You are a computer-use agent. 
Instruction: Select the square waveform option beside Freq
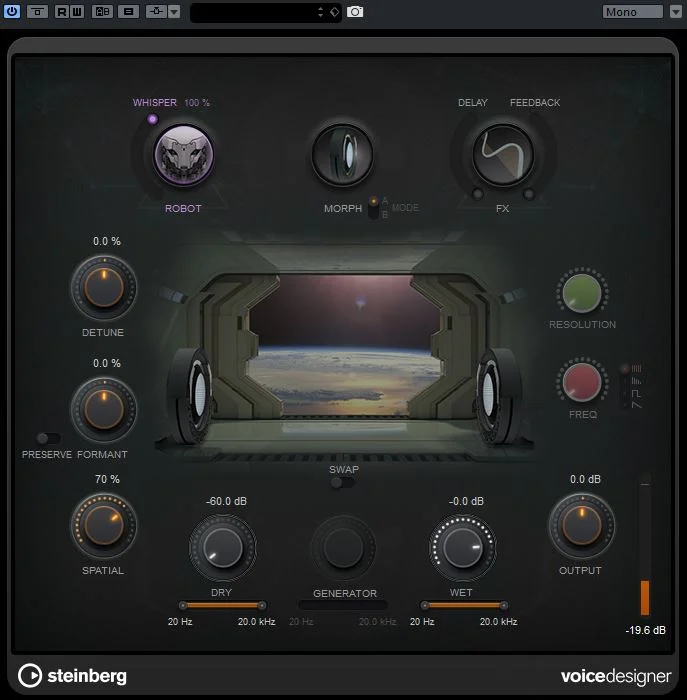(x=636, y=393)
